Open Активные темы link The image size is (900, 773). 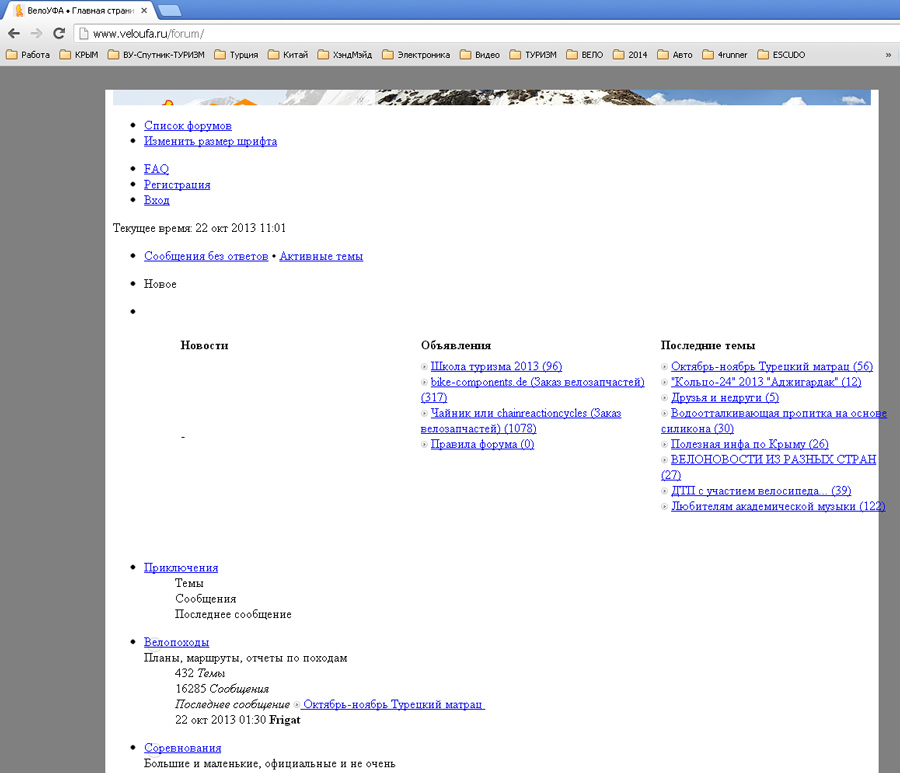(x=321, y=256)
